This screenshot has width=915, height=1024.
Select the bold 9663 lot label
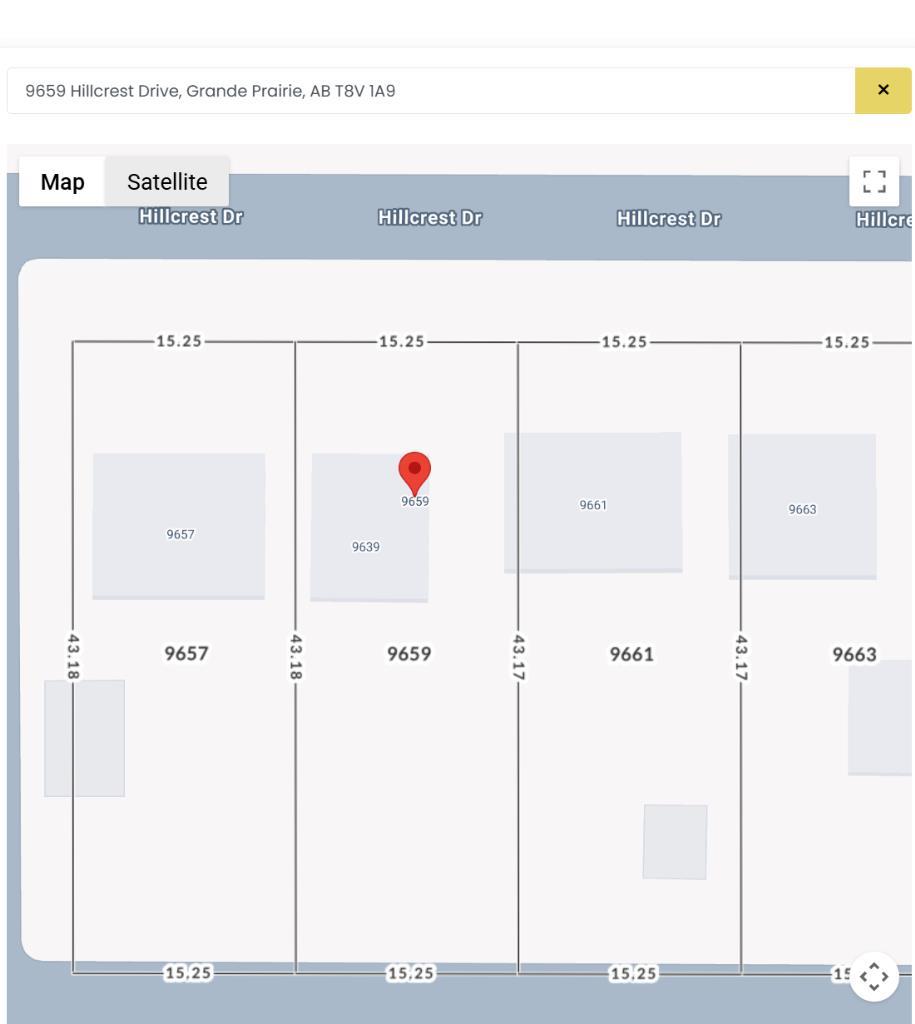coord(854,654)
